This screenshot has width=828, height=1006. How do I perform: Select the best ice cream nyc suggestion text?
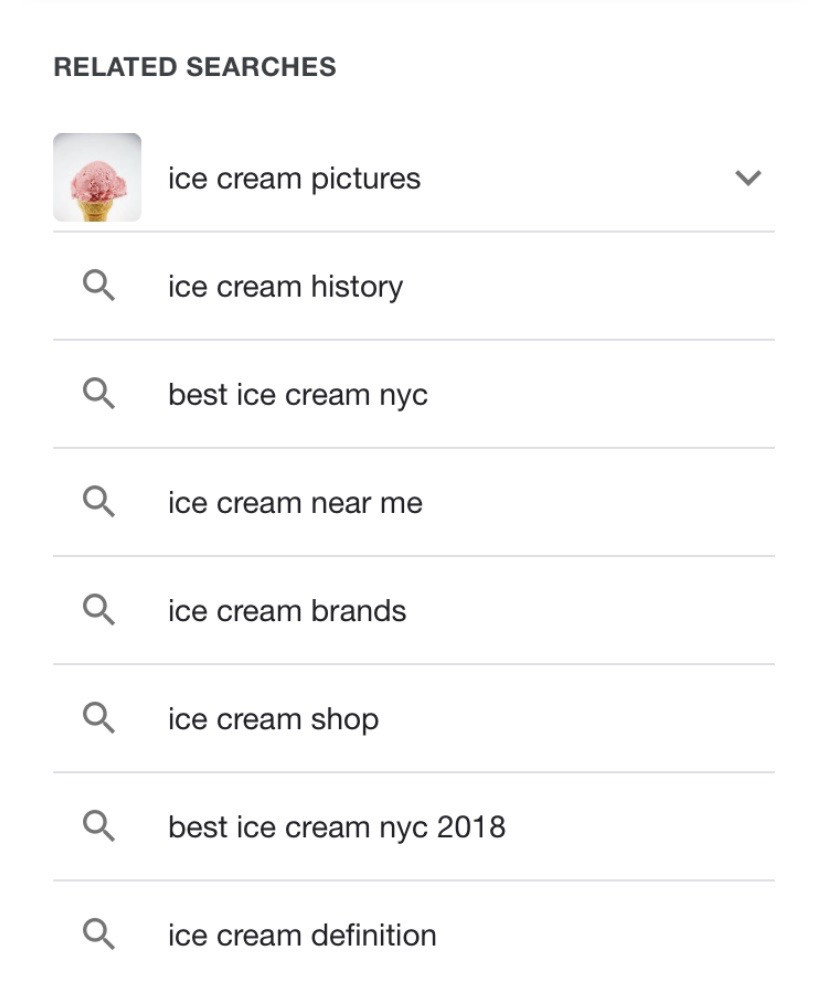pyautogui.click(x=298, y=395)
